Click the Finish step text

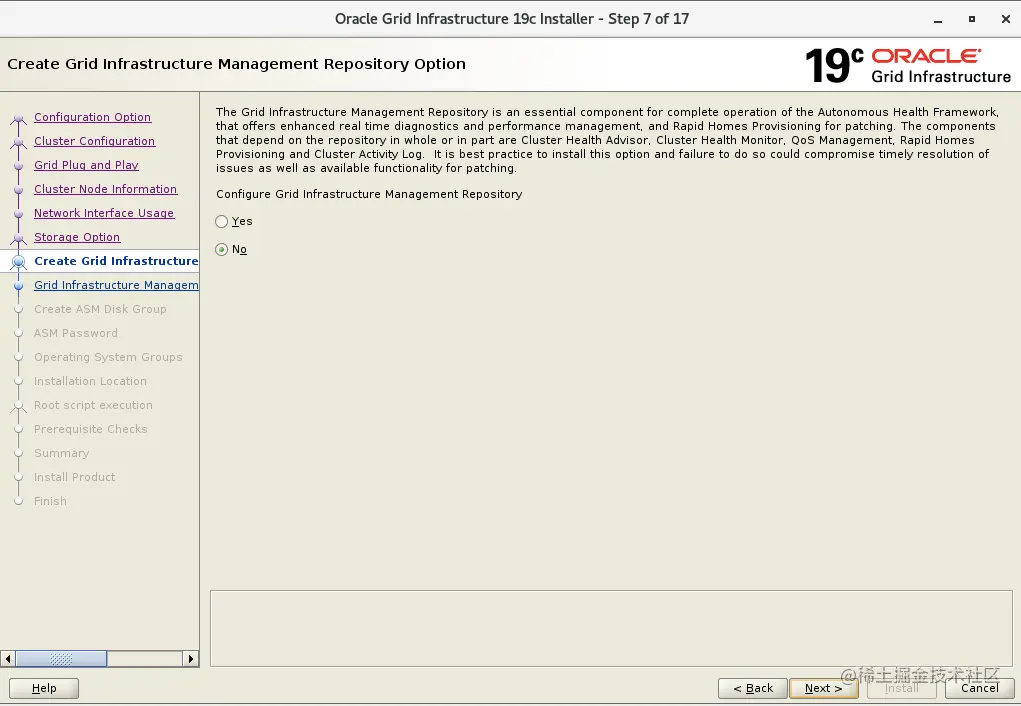point(50,501)
